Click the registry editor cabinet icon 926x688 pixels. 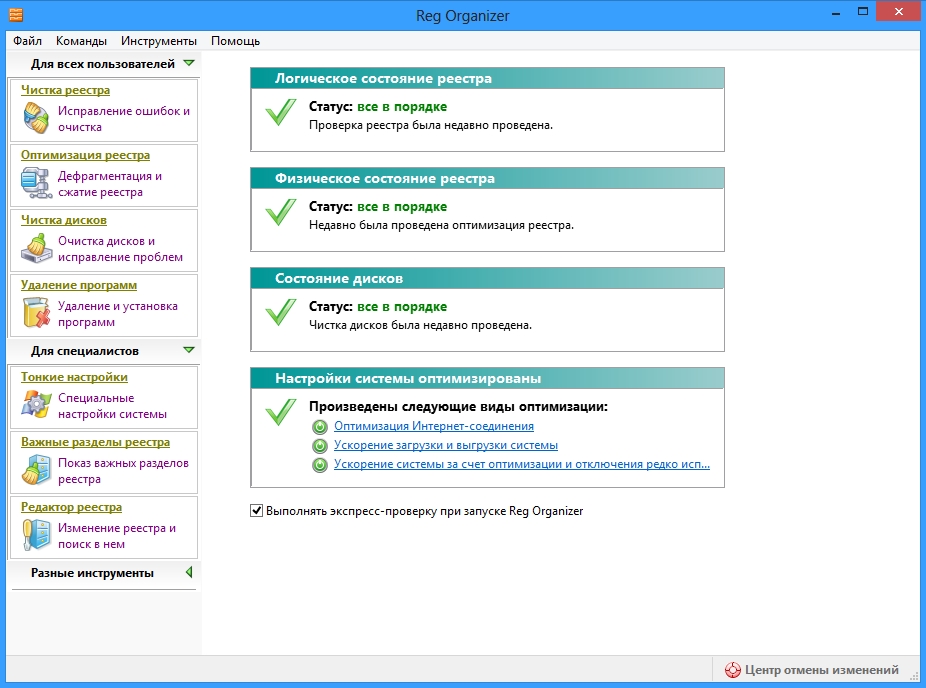tap(36, 534)
